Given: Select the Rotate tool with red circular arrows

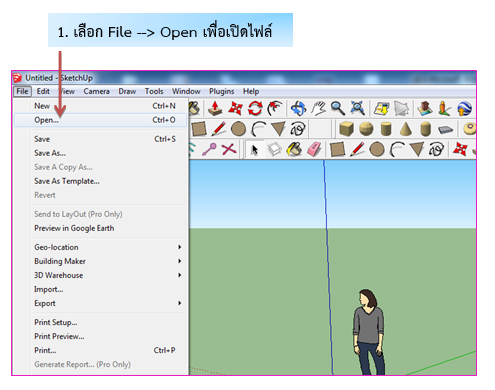Looking at the screenshot, I should 255,108.
